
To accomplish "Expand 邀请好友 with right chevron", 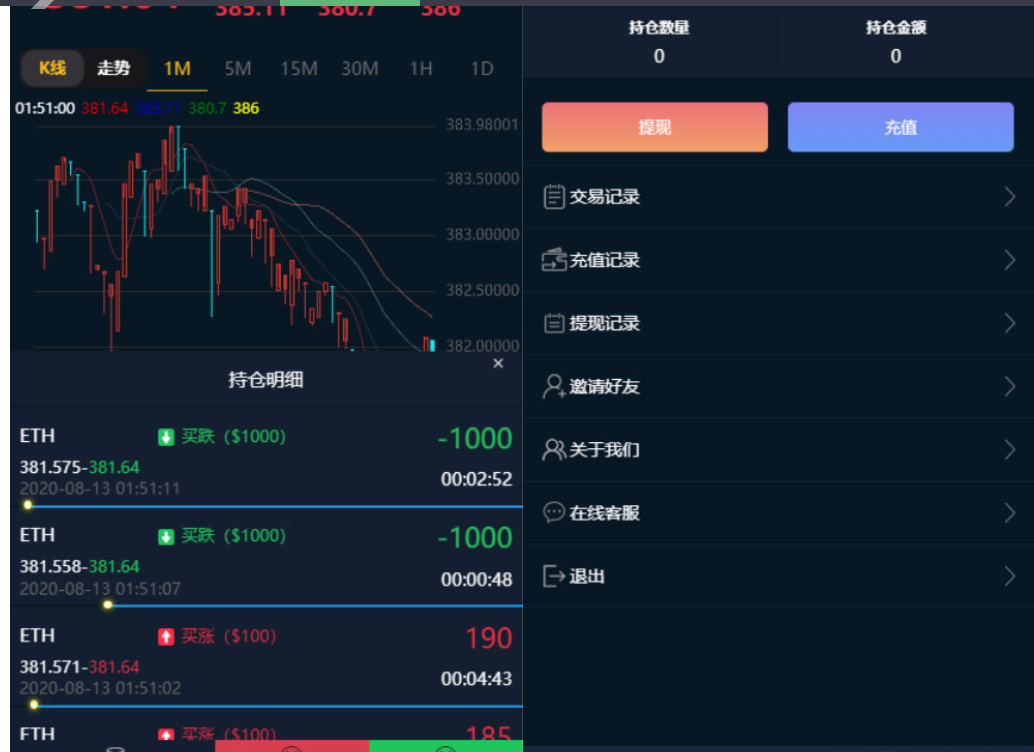I will 1010,386.
